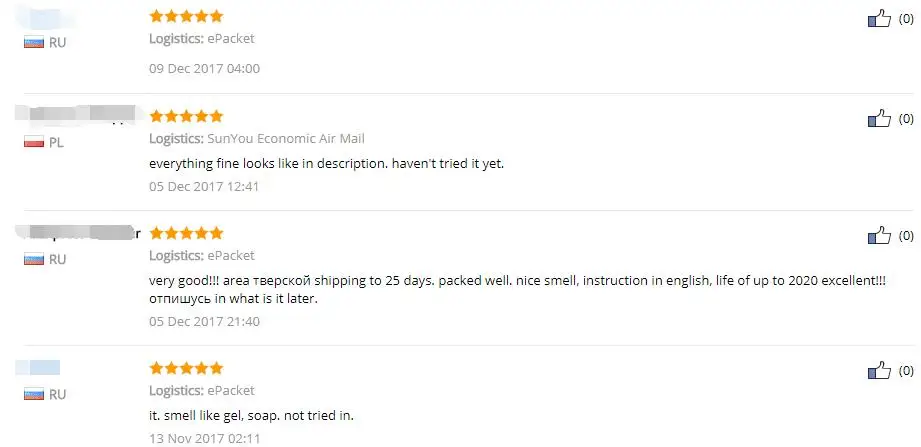This screenshot has height=447, width=921.
Task: Click the star rating on the 13 Nov 2017 review
Action: (x=186, y=368)
